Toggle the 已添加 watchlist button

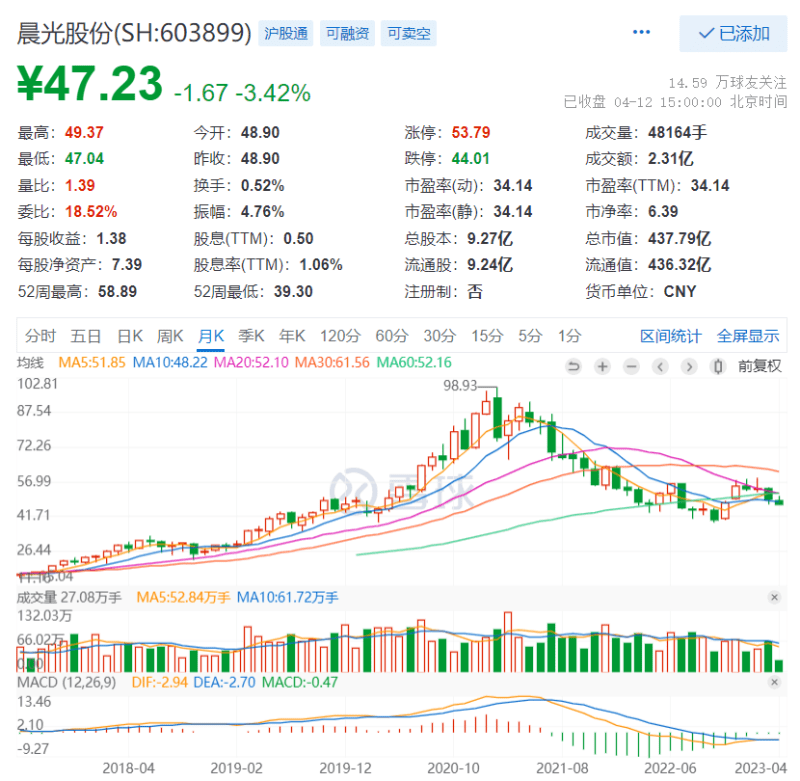(x=734, y=33)
